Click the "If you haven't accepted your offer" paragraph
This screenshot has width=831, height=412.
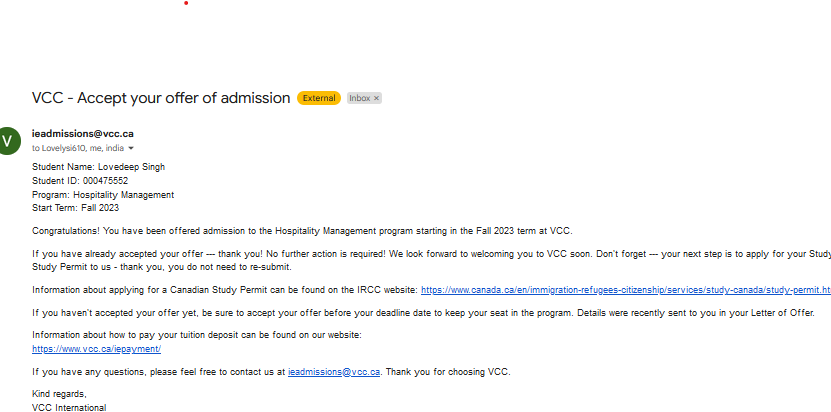pos(420,313)
